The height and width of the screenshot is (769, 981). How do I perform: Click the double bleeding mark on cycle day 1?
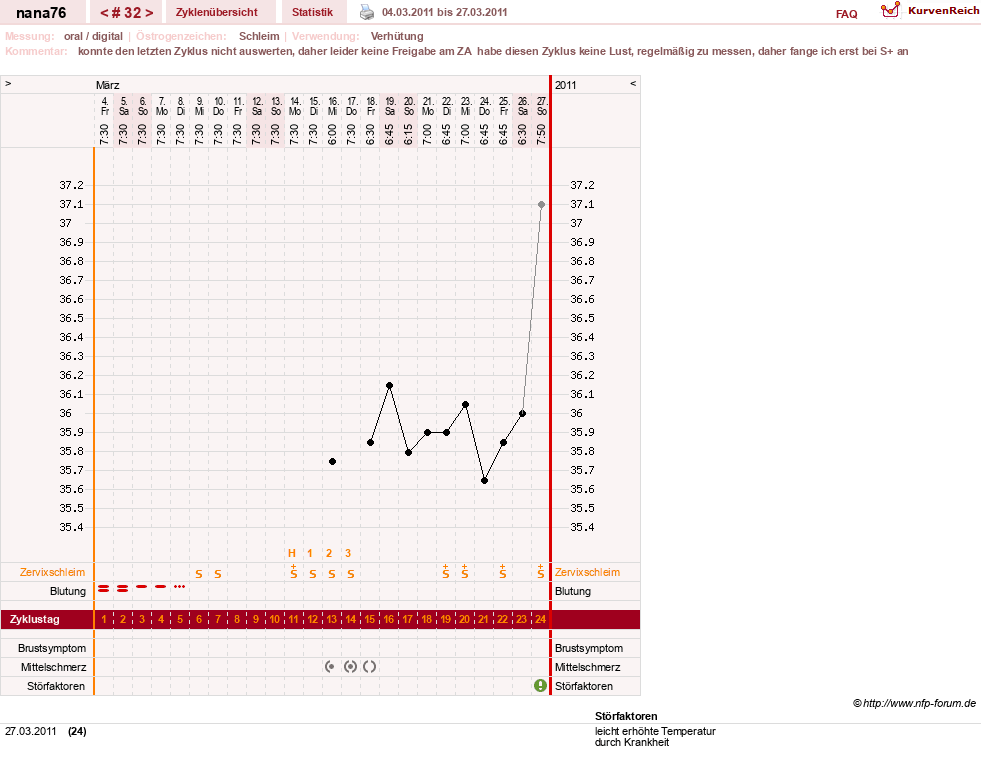click(104, 588)
